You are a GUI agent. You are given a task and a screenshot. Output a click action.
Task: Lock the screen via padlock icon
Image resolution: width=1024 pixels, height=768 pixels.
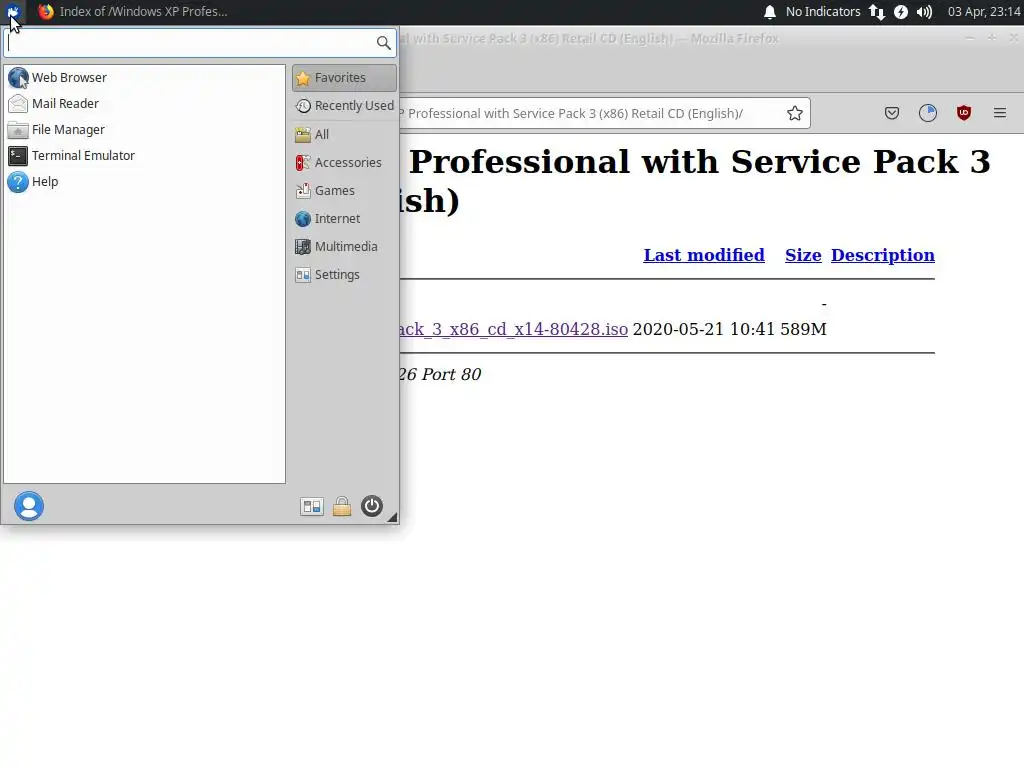[x=342, y=507]
